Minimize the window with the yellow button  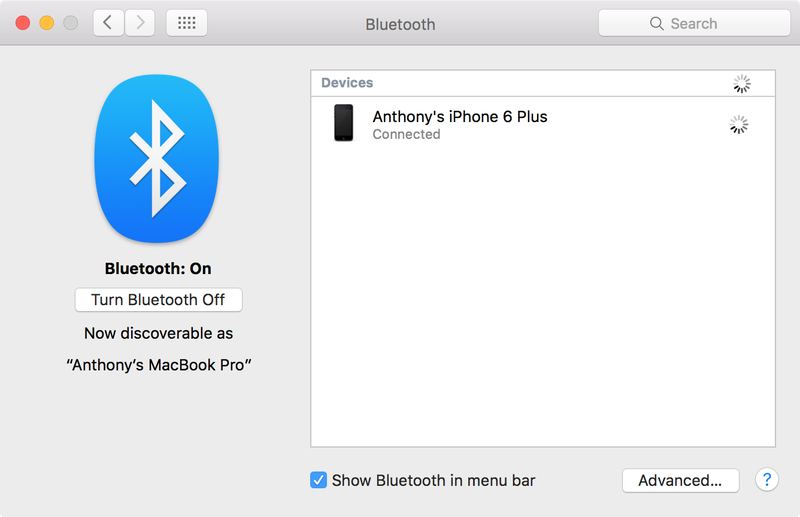pyautogui.click(x=46, y=23)
